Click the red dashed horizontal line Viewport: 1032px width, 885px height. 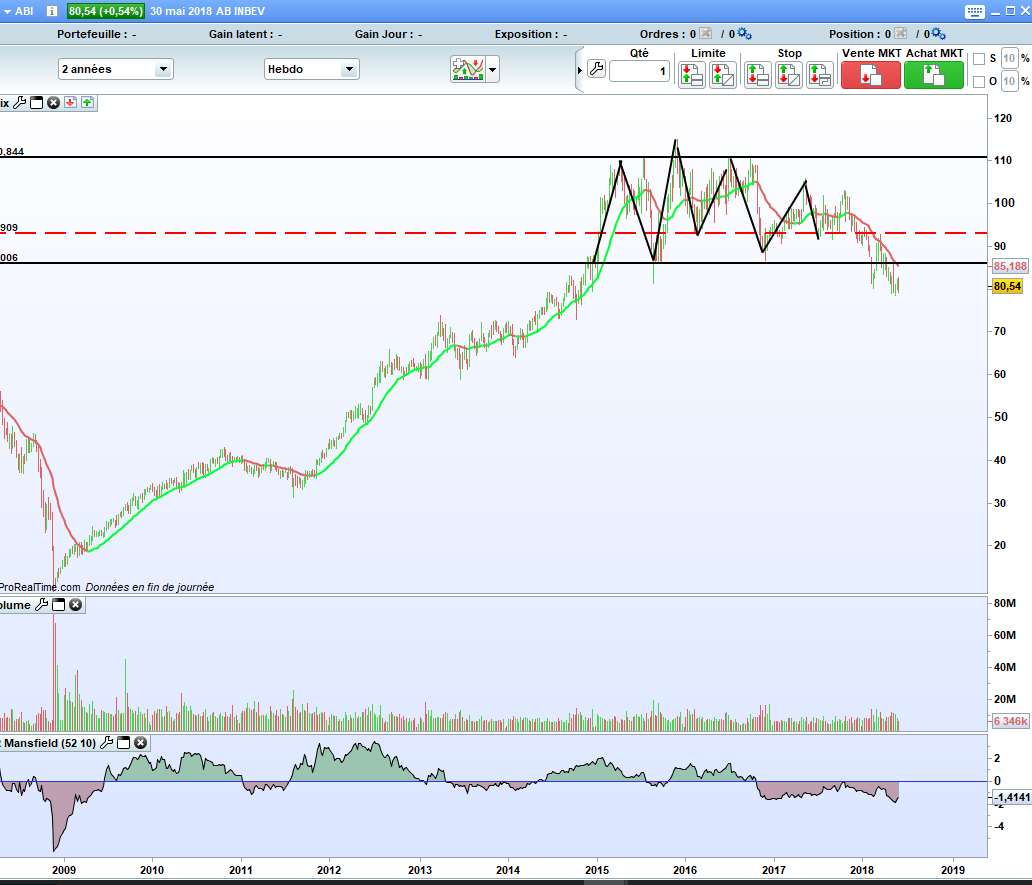point(494,233)
